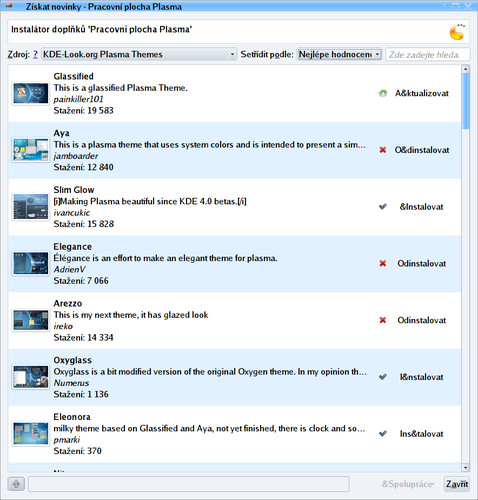This screenshot has width=478, height=500.
Task: Click the Elegance theme thumbnail
Action: pos(30,263)
